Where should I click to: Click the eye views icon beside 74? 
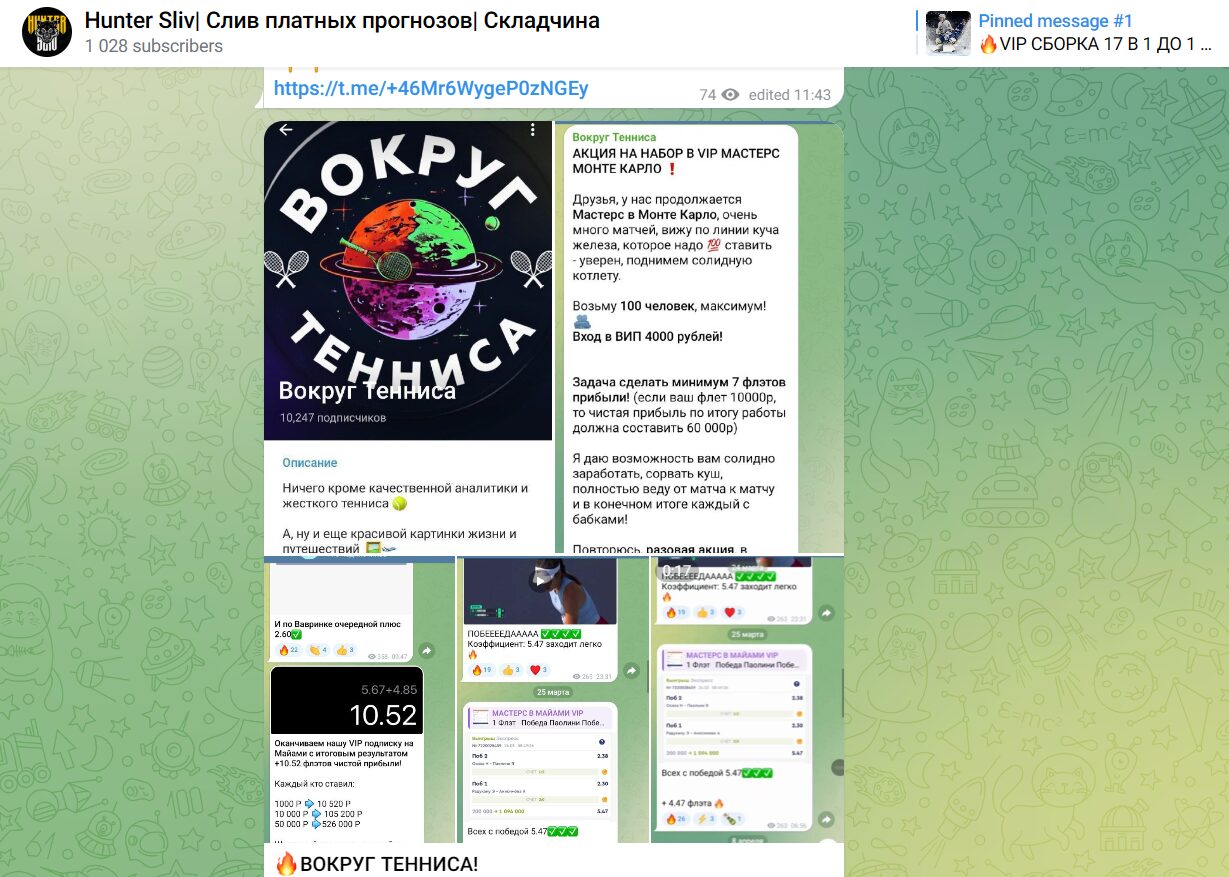730,95
